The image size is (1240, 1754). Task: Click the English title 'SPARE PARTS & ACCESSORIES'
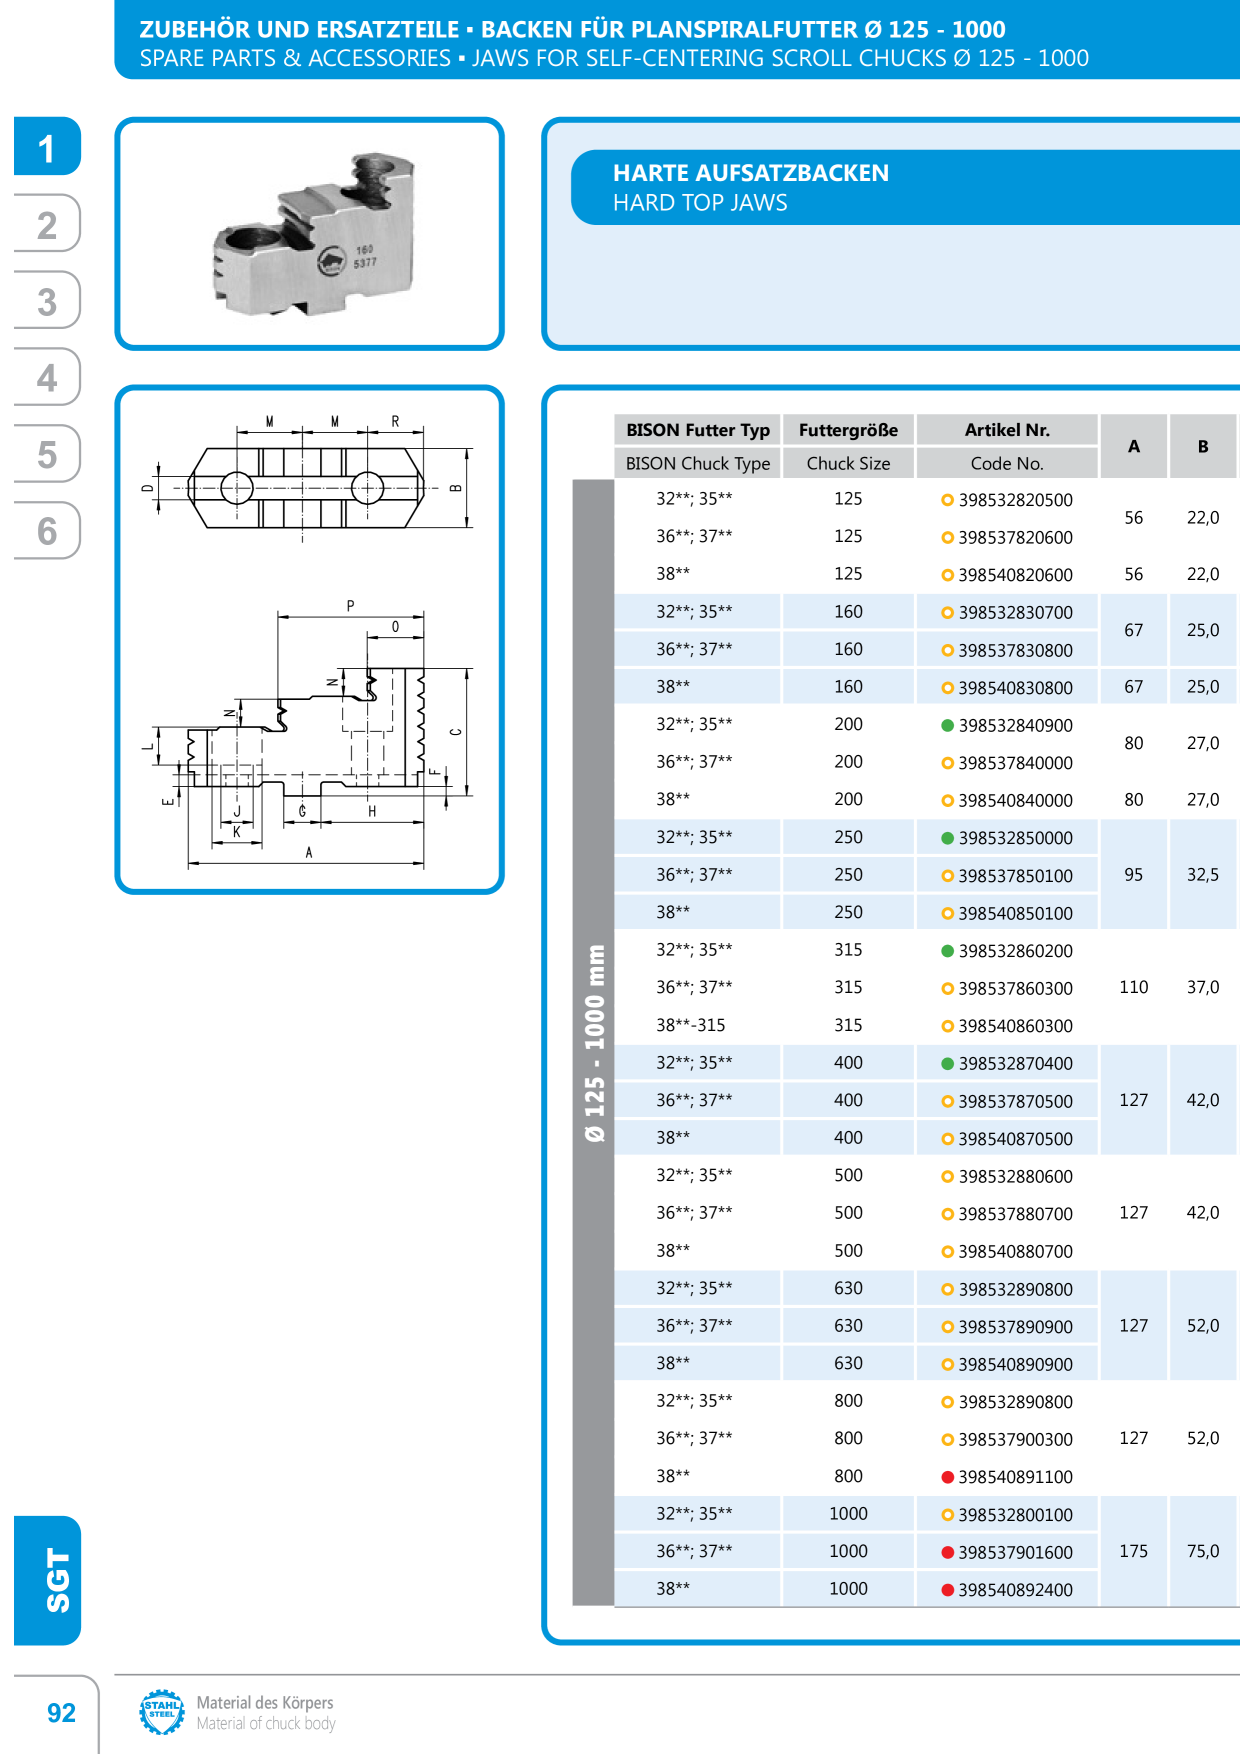(x=295, y=58)
